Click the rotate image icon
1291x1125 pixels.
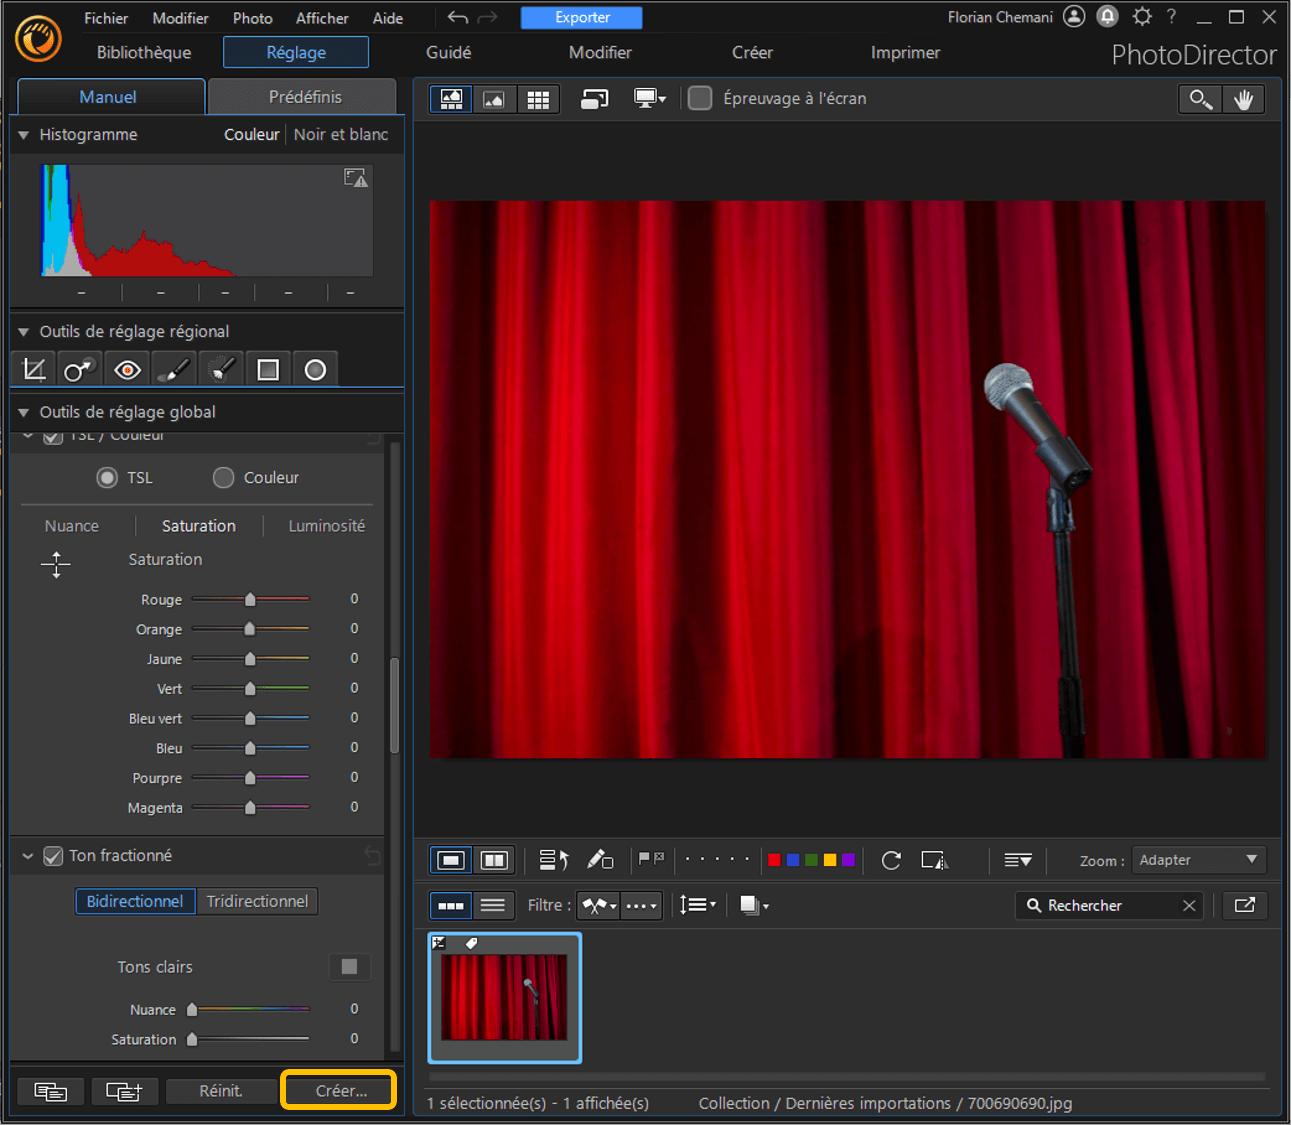pos(891,860)
